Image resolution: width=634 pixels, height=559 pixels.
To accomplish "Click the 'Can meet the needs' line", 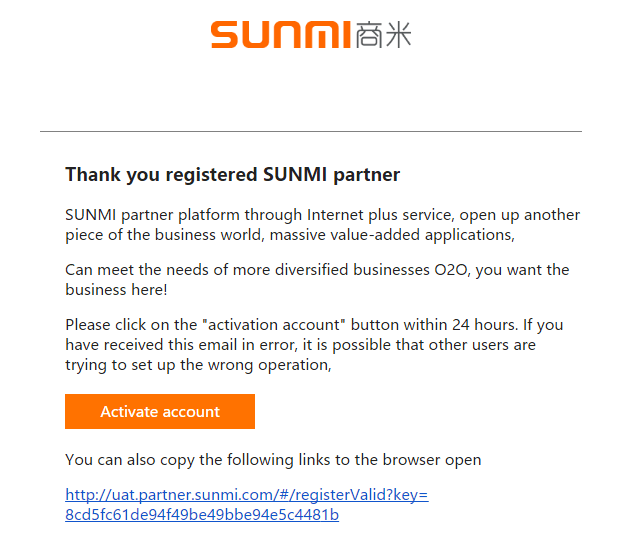I will (317, 270).
